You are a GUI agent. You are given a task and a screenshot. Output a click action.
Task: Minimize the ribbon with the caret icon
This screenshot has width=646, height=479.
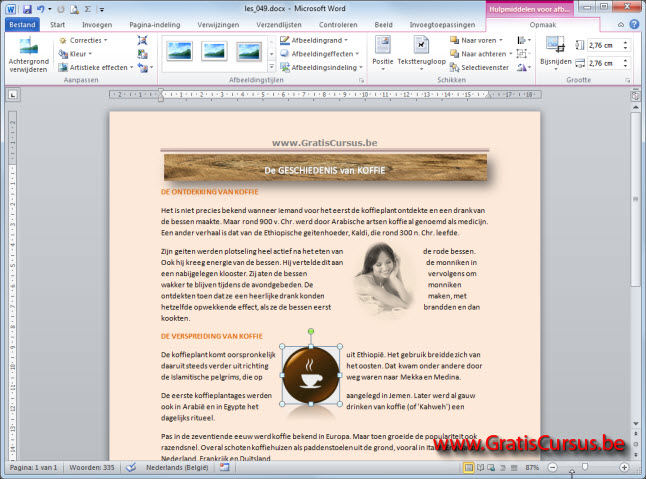(620, 25)
